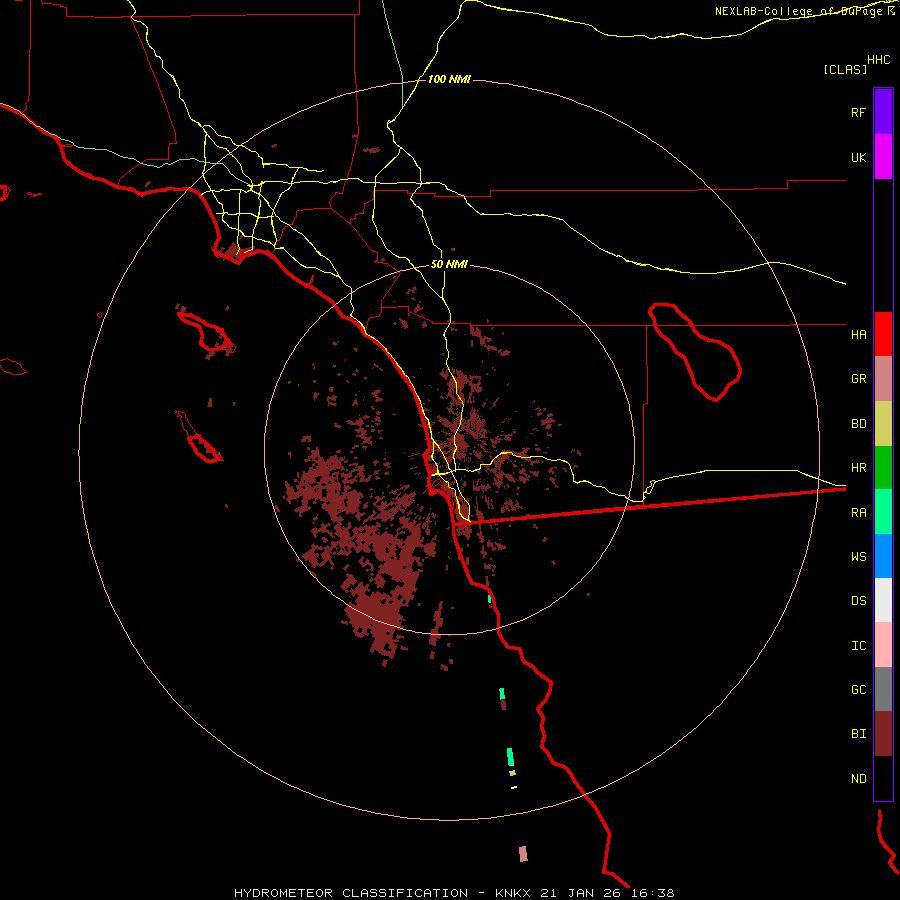Viewport: 900px width, 900px height.
Task: Click the IC pink legend swatch
Action: pyautogui.click(x=883, y=645)
